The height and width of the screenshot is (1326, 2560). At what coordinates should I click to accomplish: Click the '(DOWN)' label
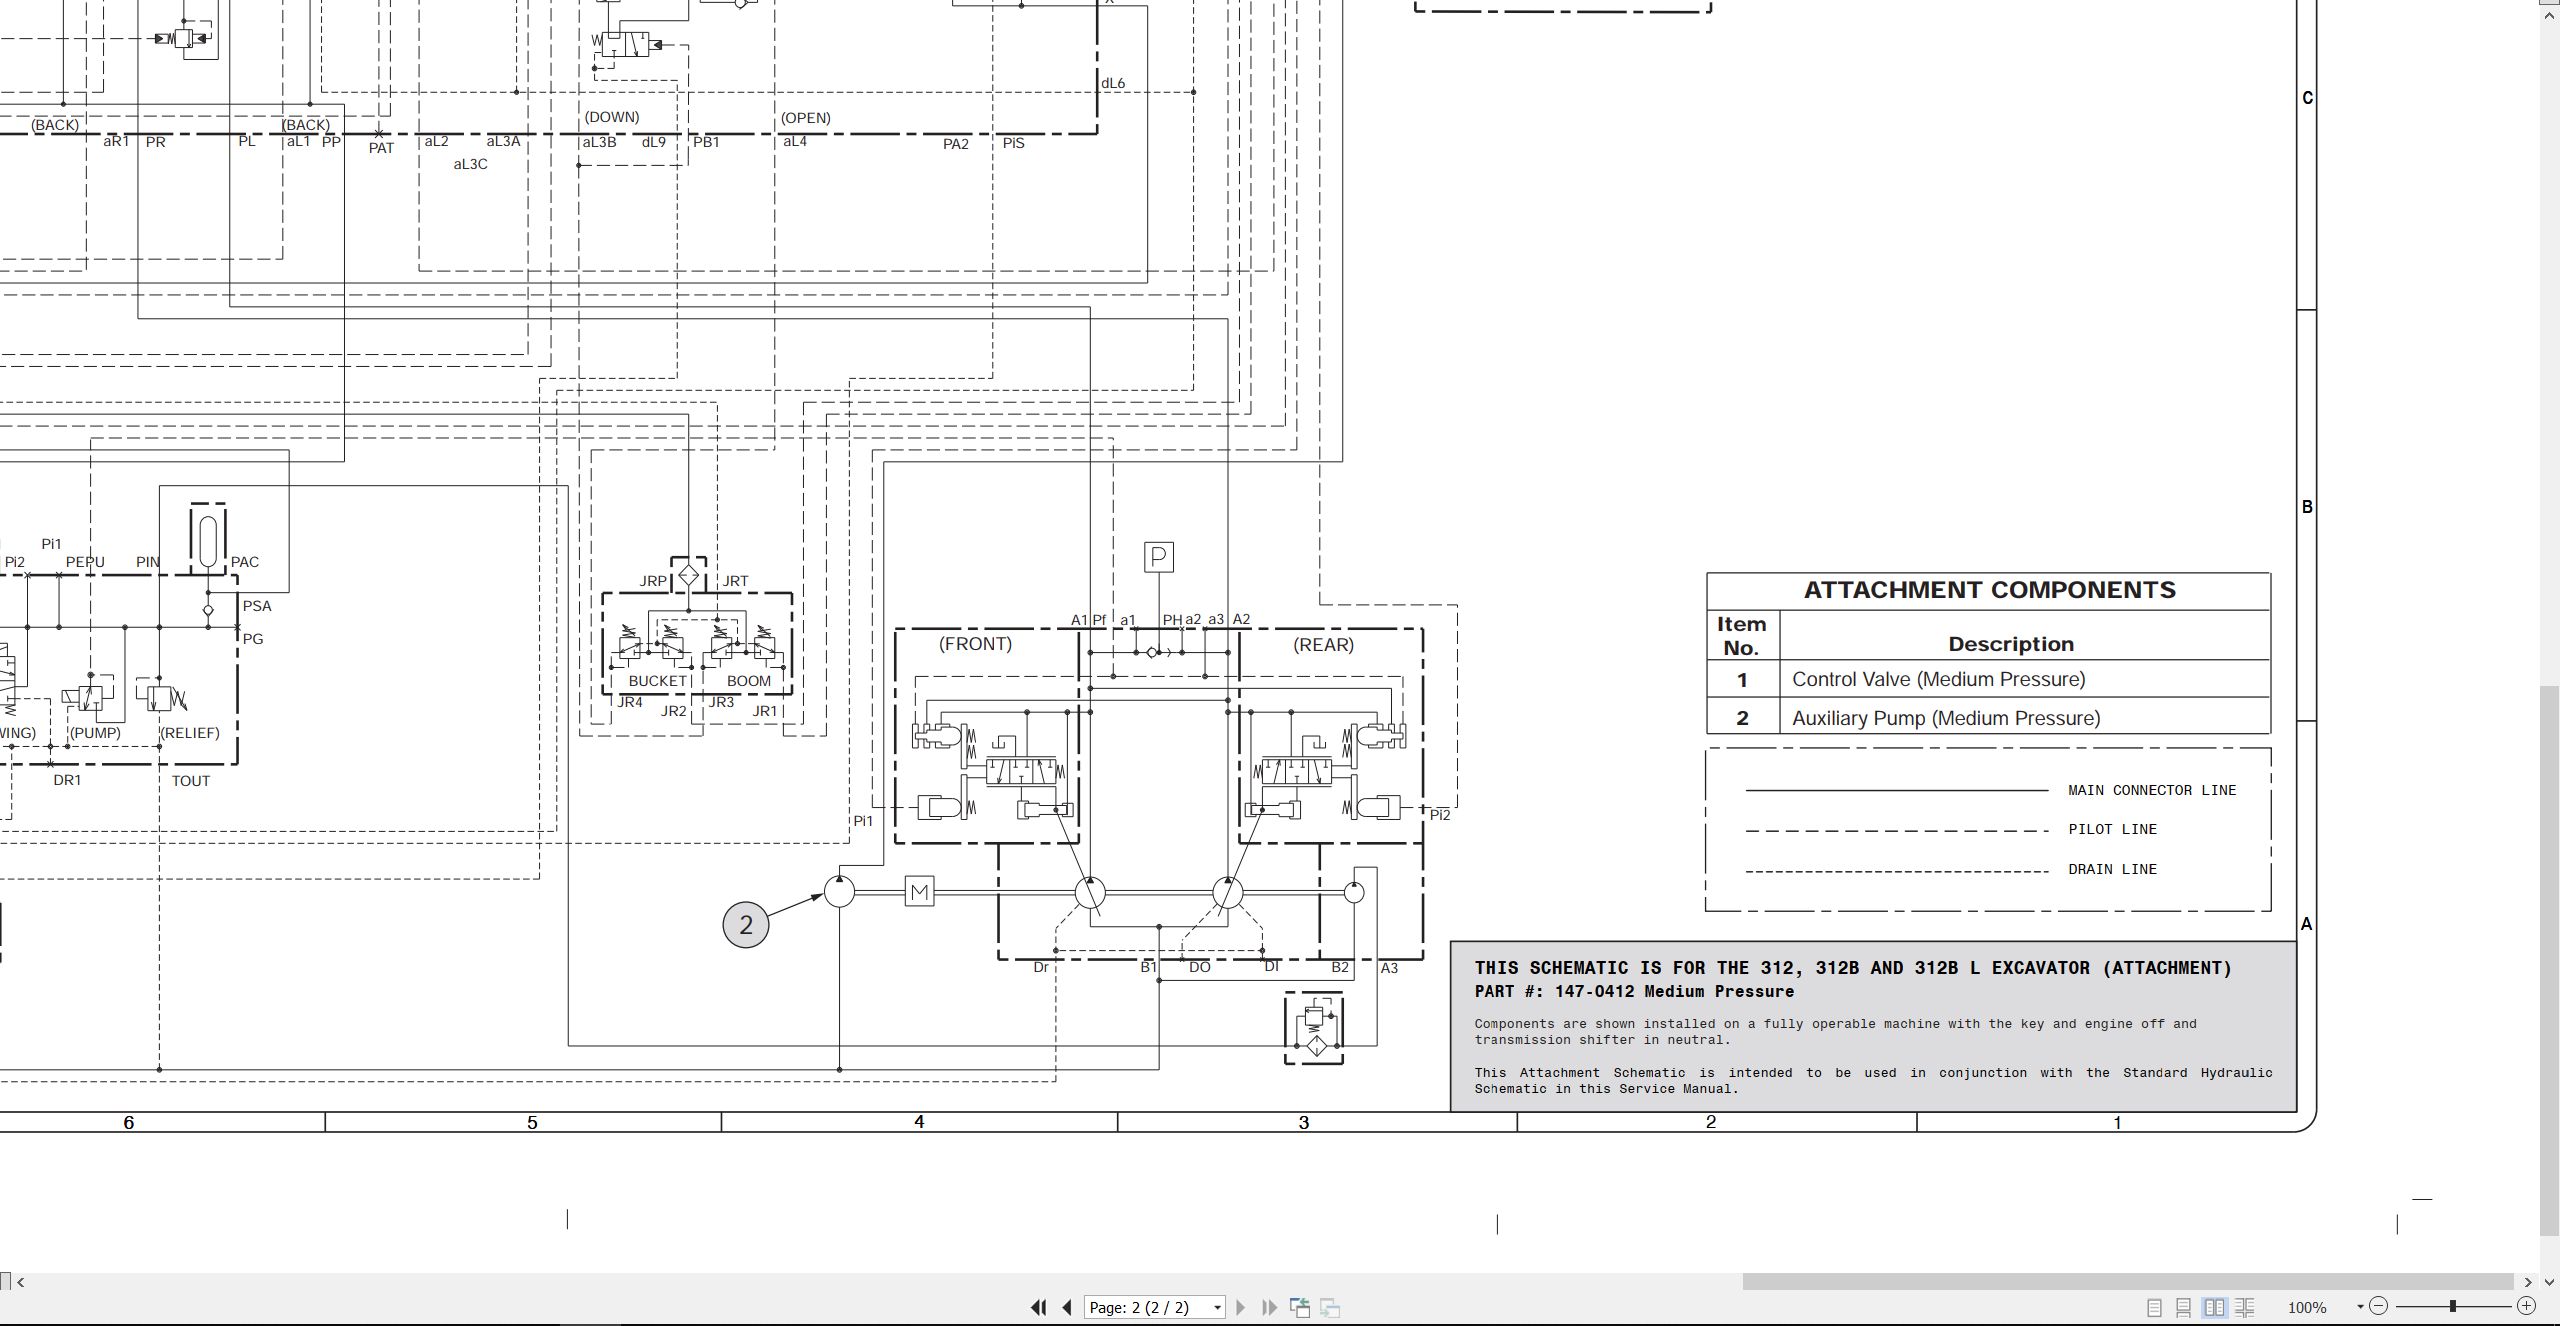(611, 117)
